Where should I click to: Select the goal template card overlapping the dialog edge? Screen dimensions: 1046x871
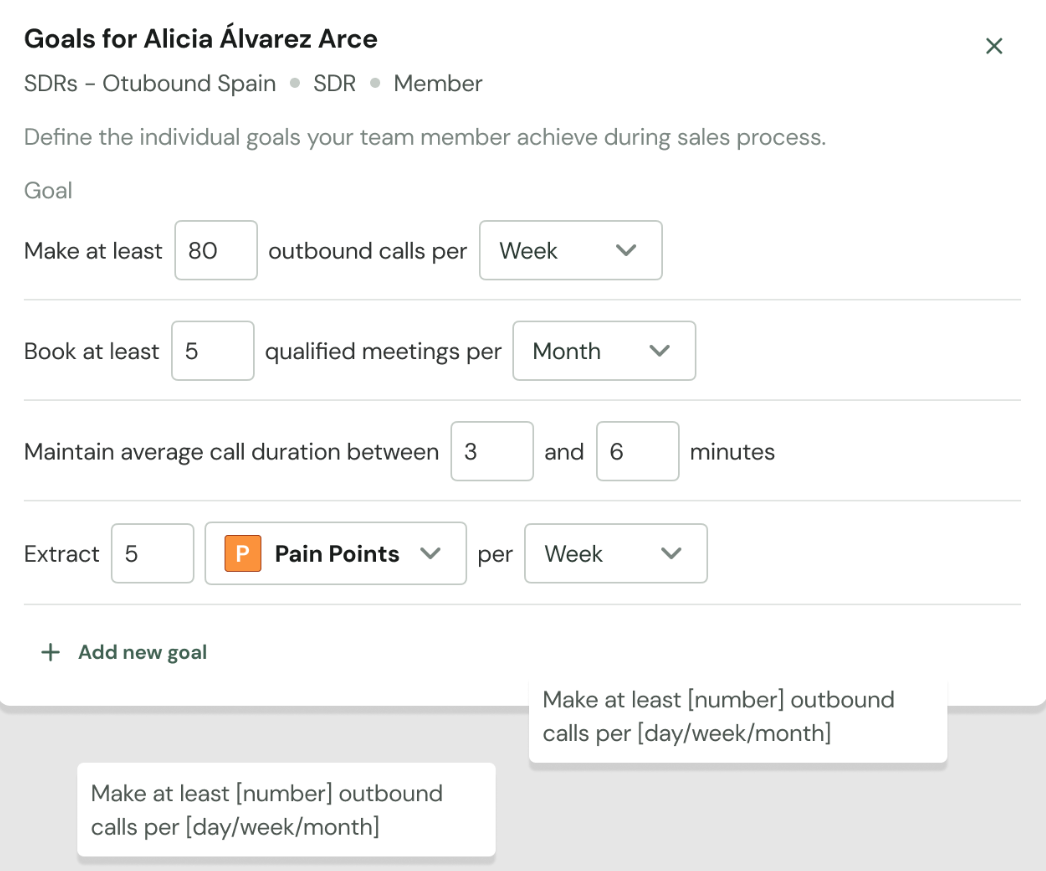click(737, 717)
